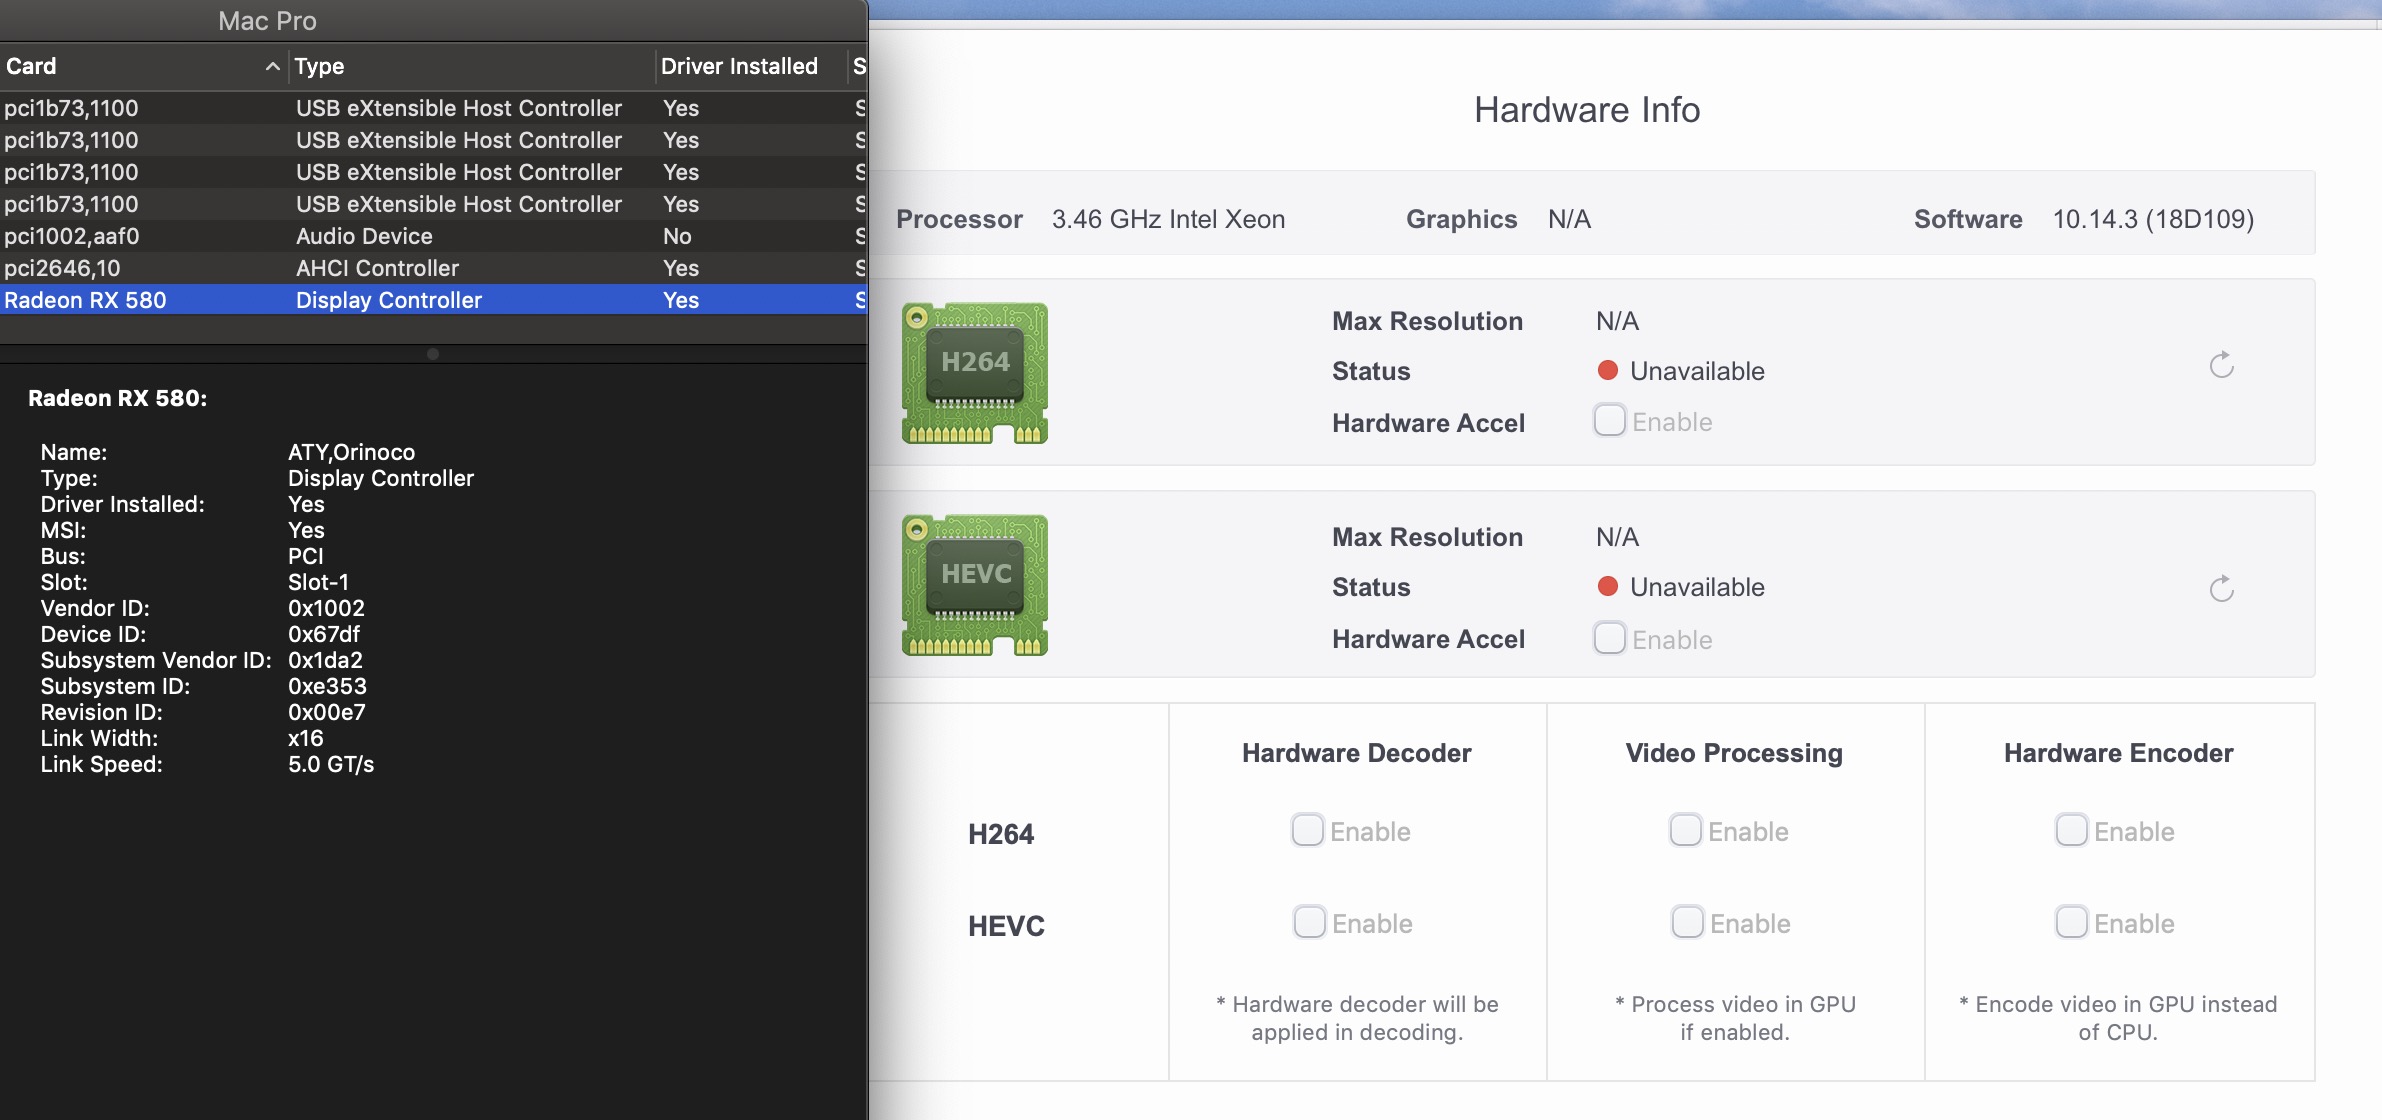Click the pane divider handle dot
This screenshot has width=2382, height=1120.
pos(433,354)
